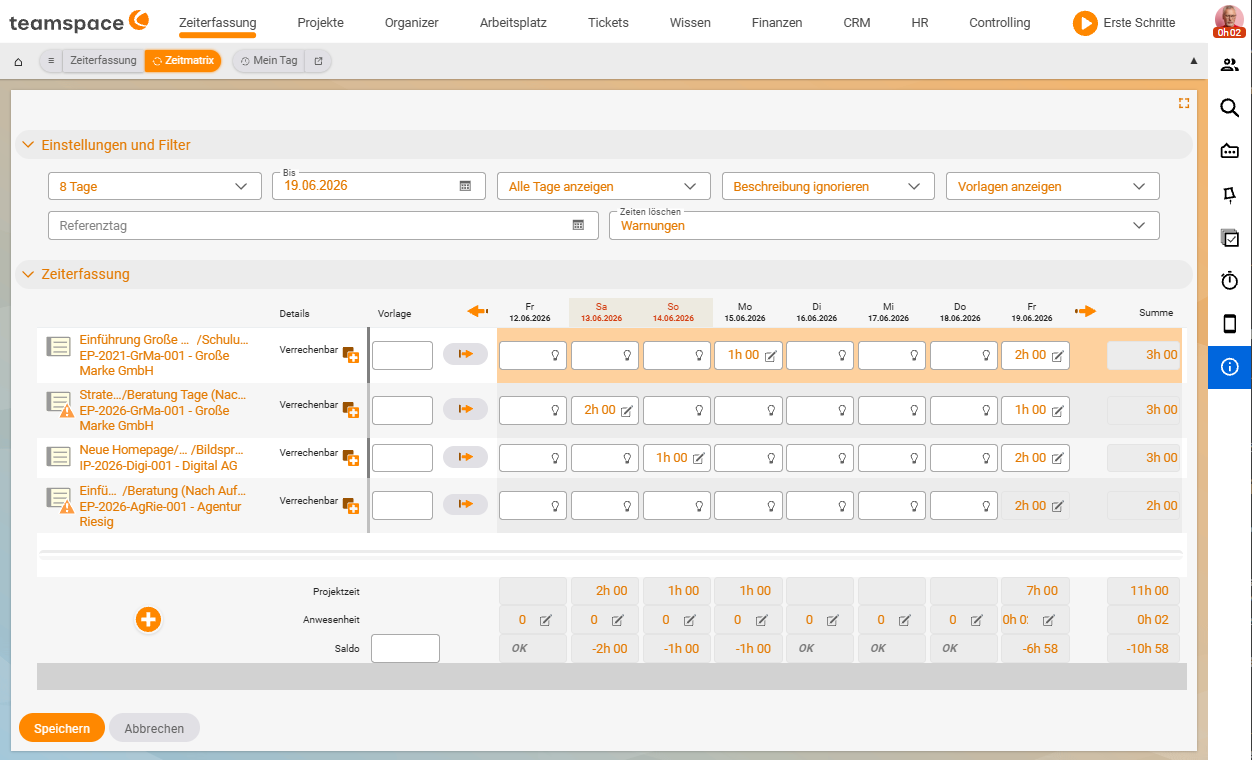Open the Zeiten löschen Warnungen dropdown
The height and width of the screenshot is (760, 1252).
[x=884, y=225]
